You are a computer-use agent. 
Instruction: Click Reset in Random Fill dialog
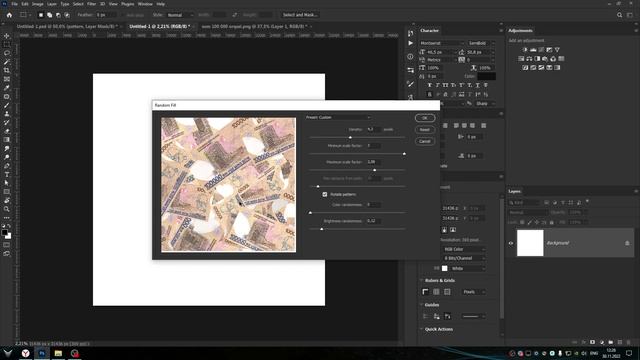point(425,130)
